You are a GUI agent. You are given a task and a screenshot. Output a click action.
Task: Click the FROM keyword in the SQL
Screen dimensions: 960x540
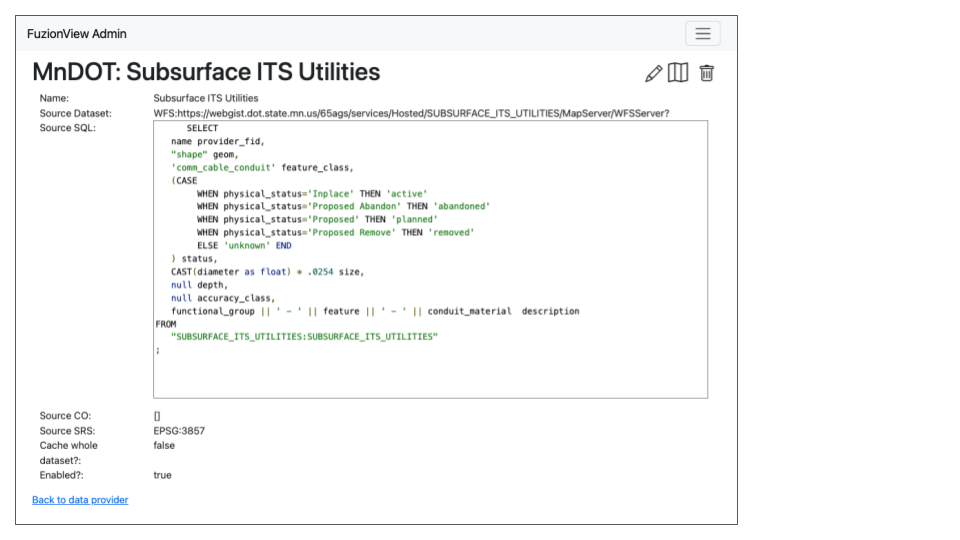[x=166, y=324]
